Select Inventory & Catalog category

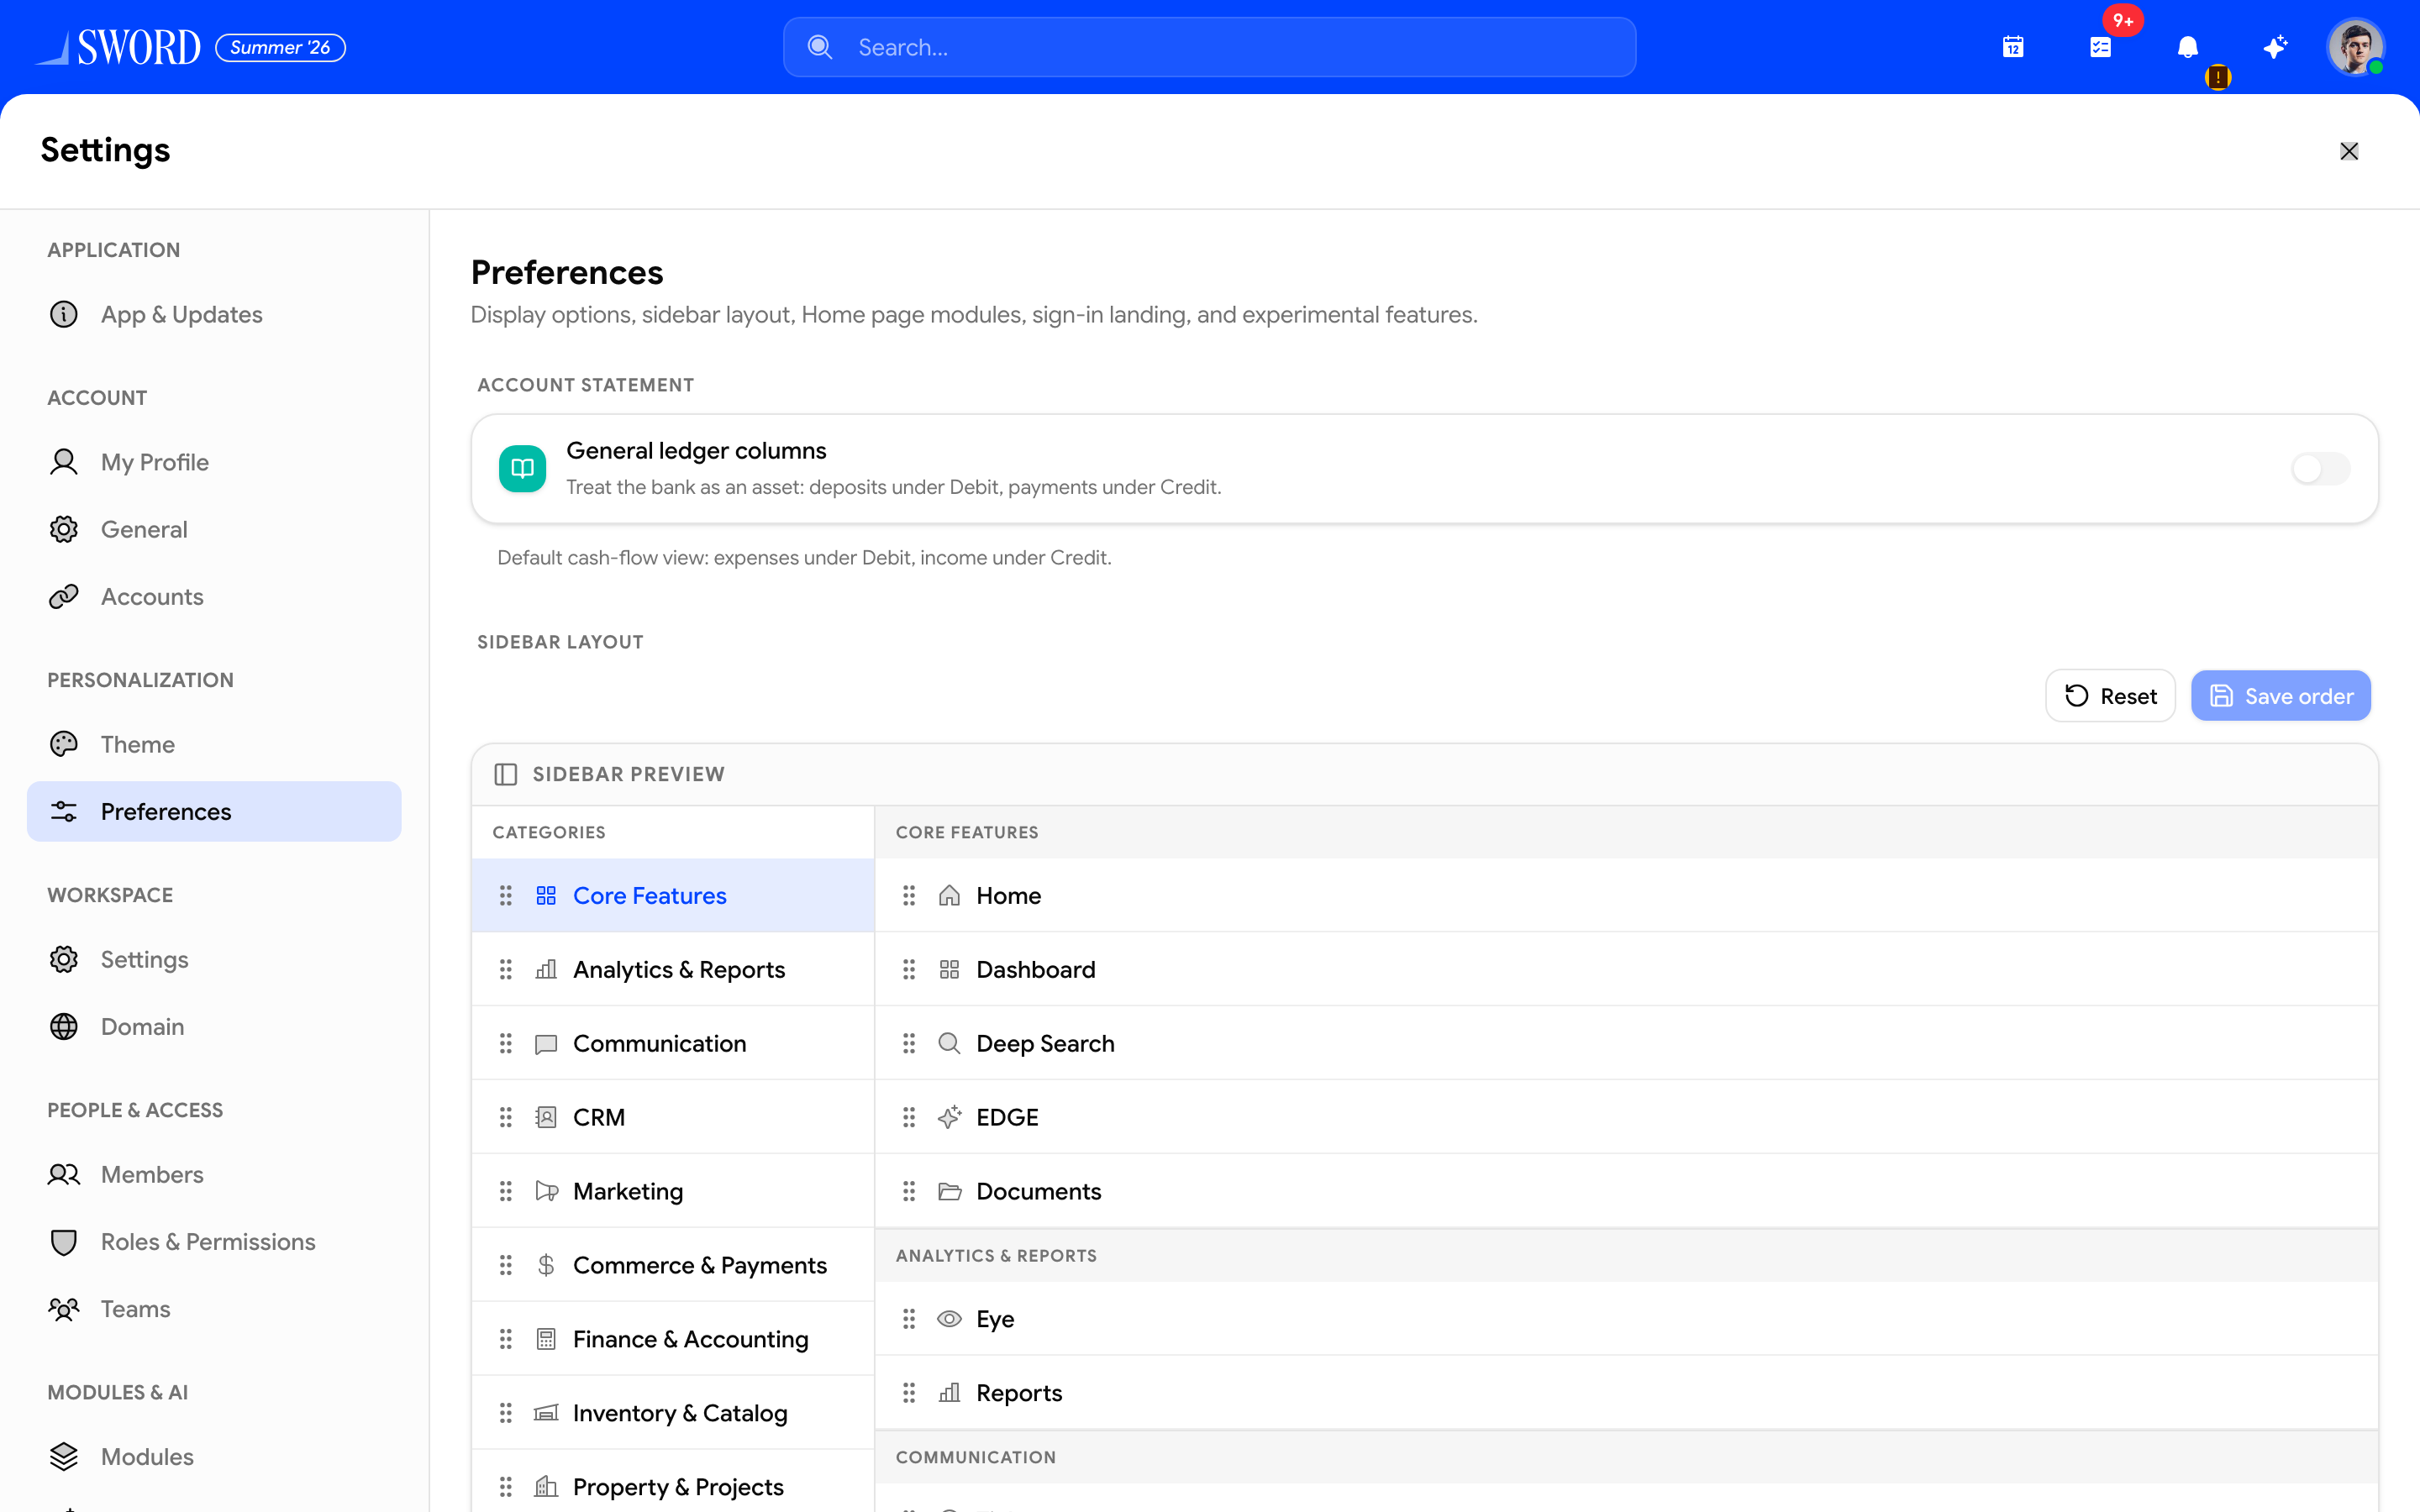click(x=673, y=1413)
